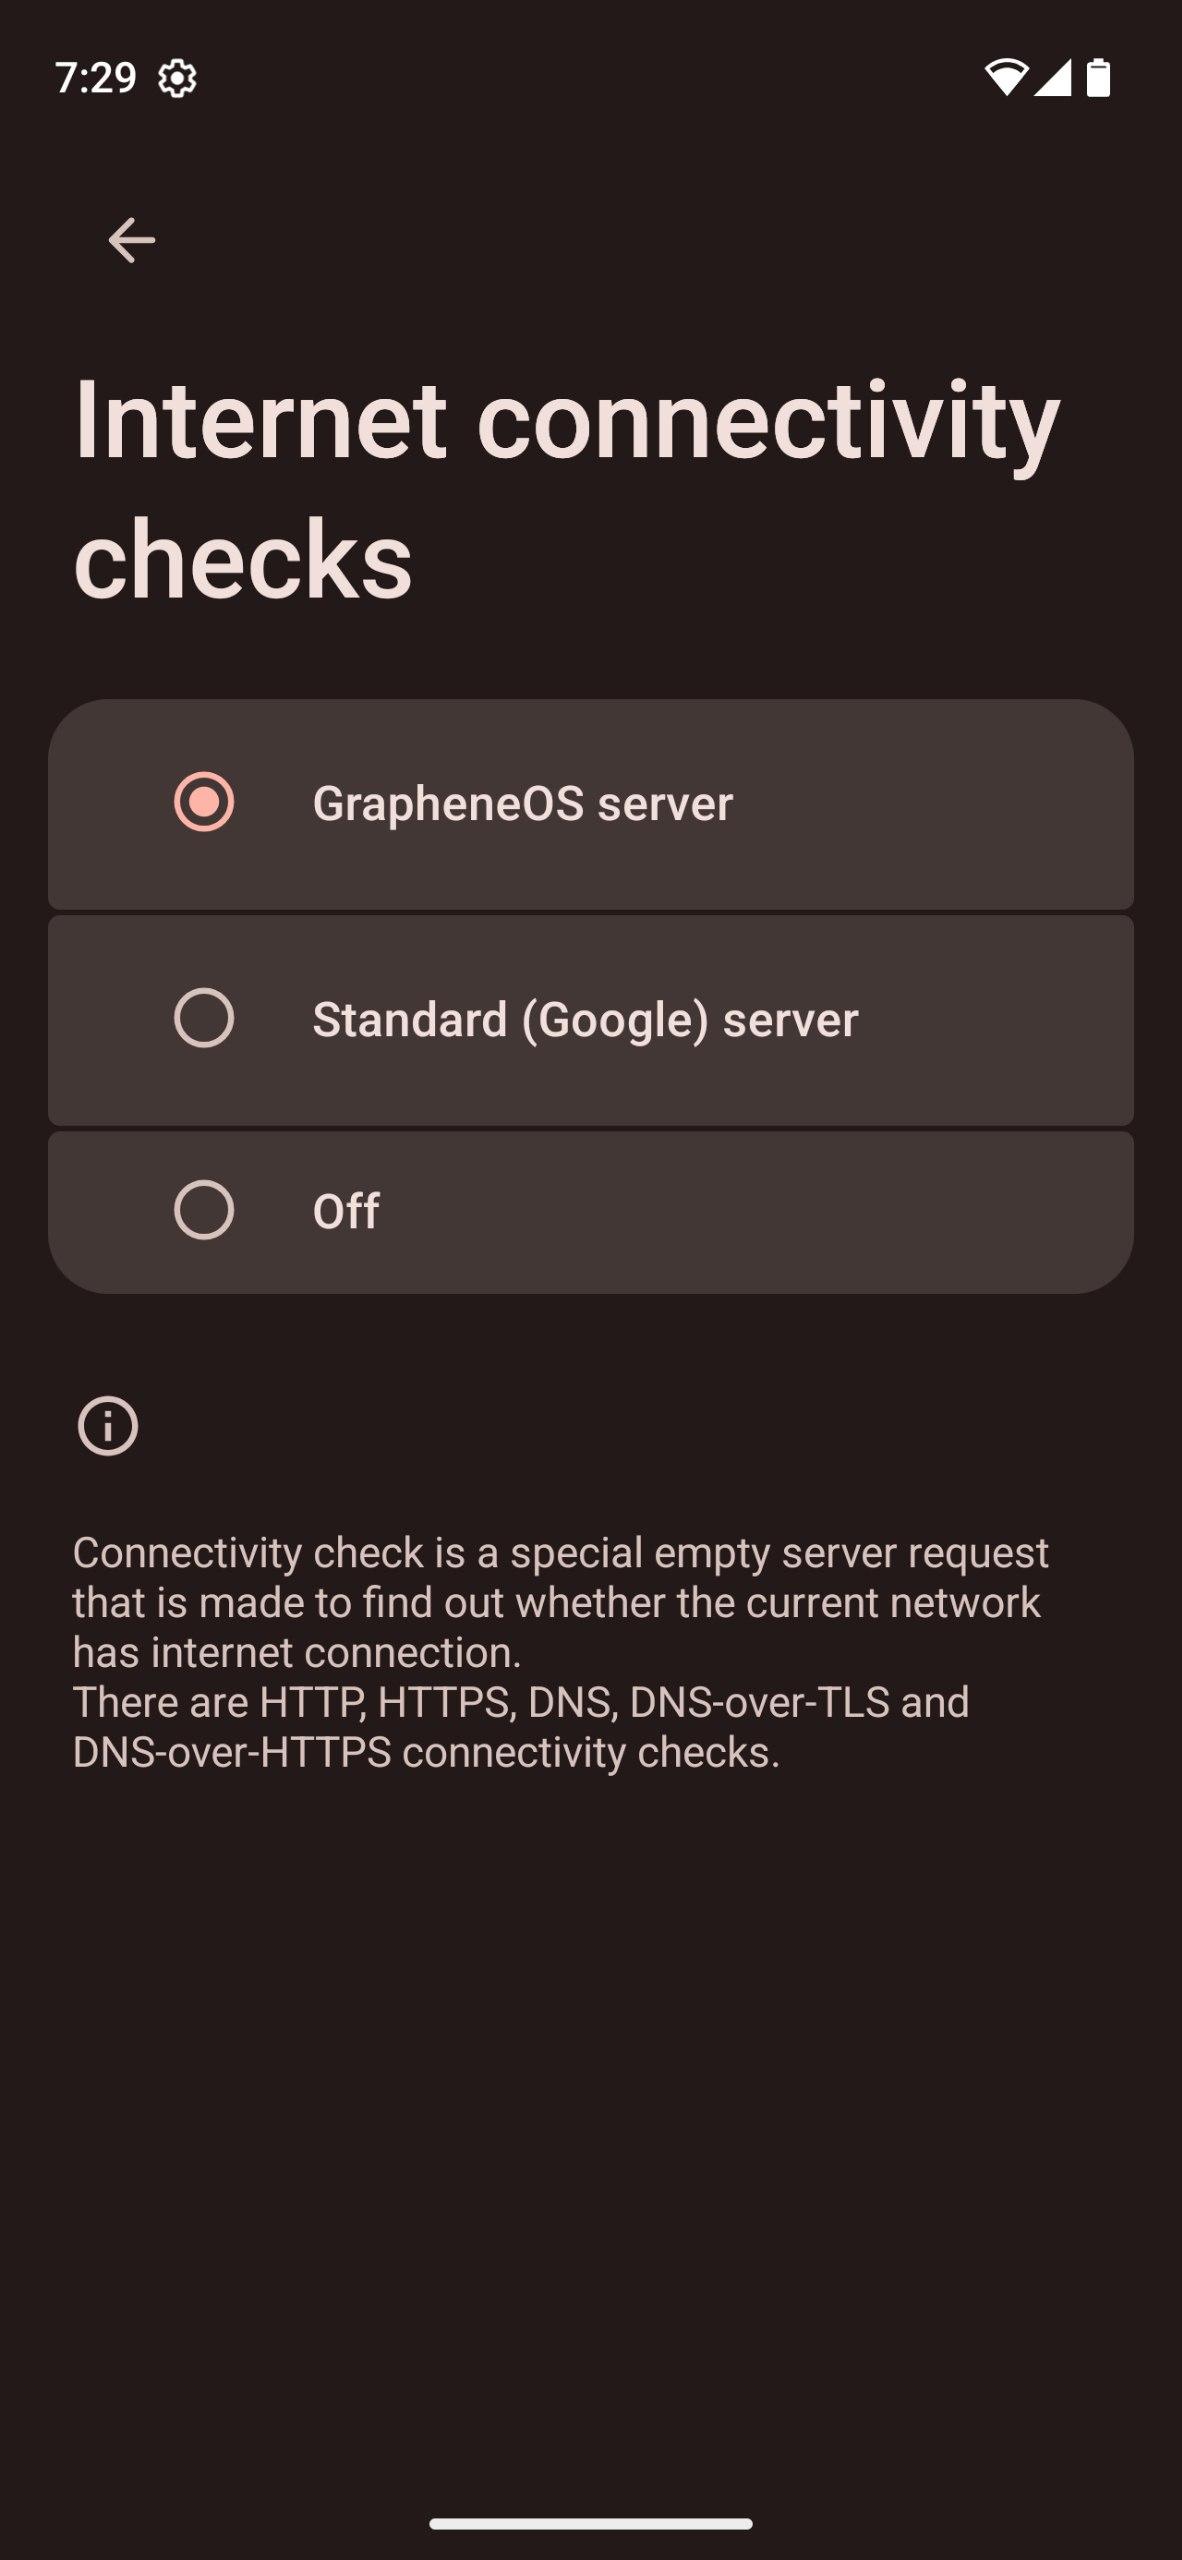The width and height of the screenshot is (1182, 2560).
Task: Tap the cellular signal icon
Action: (1052, 77)
